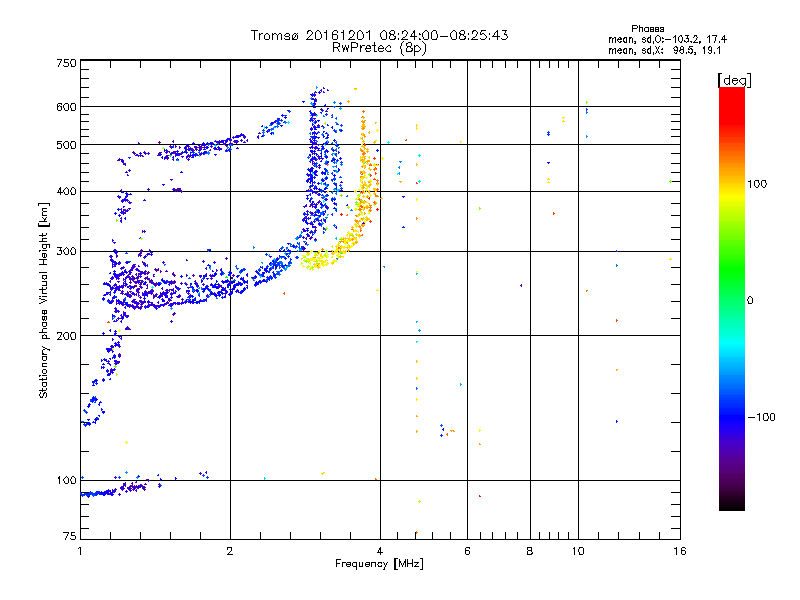800x600 pixels.
Task: Click the x-axis title 'Frequency [MHz]'
Action: pyautogui.click(x=379, y=563)
